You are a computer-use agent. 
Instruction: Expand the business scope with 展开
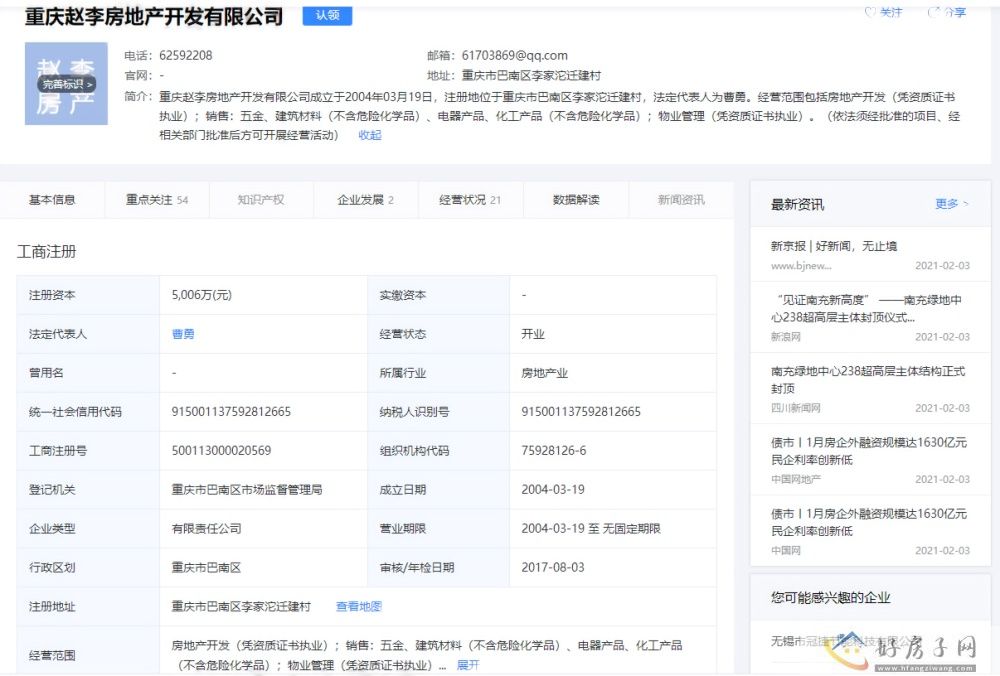click(468, 664)
